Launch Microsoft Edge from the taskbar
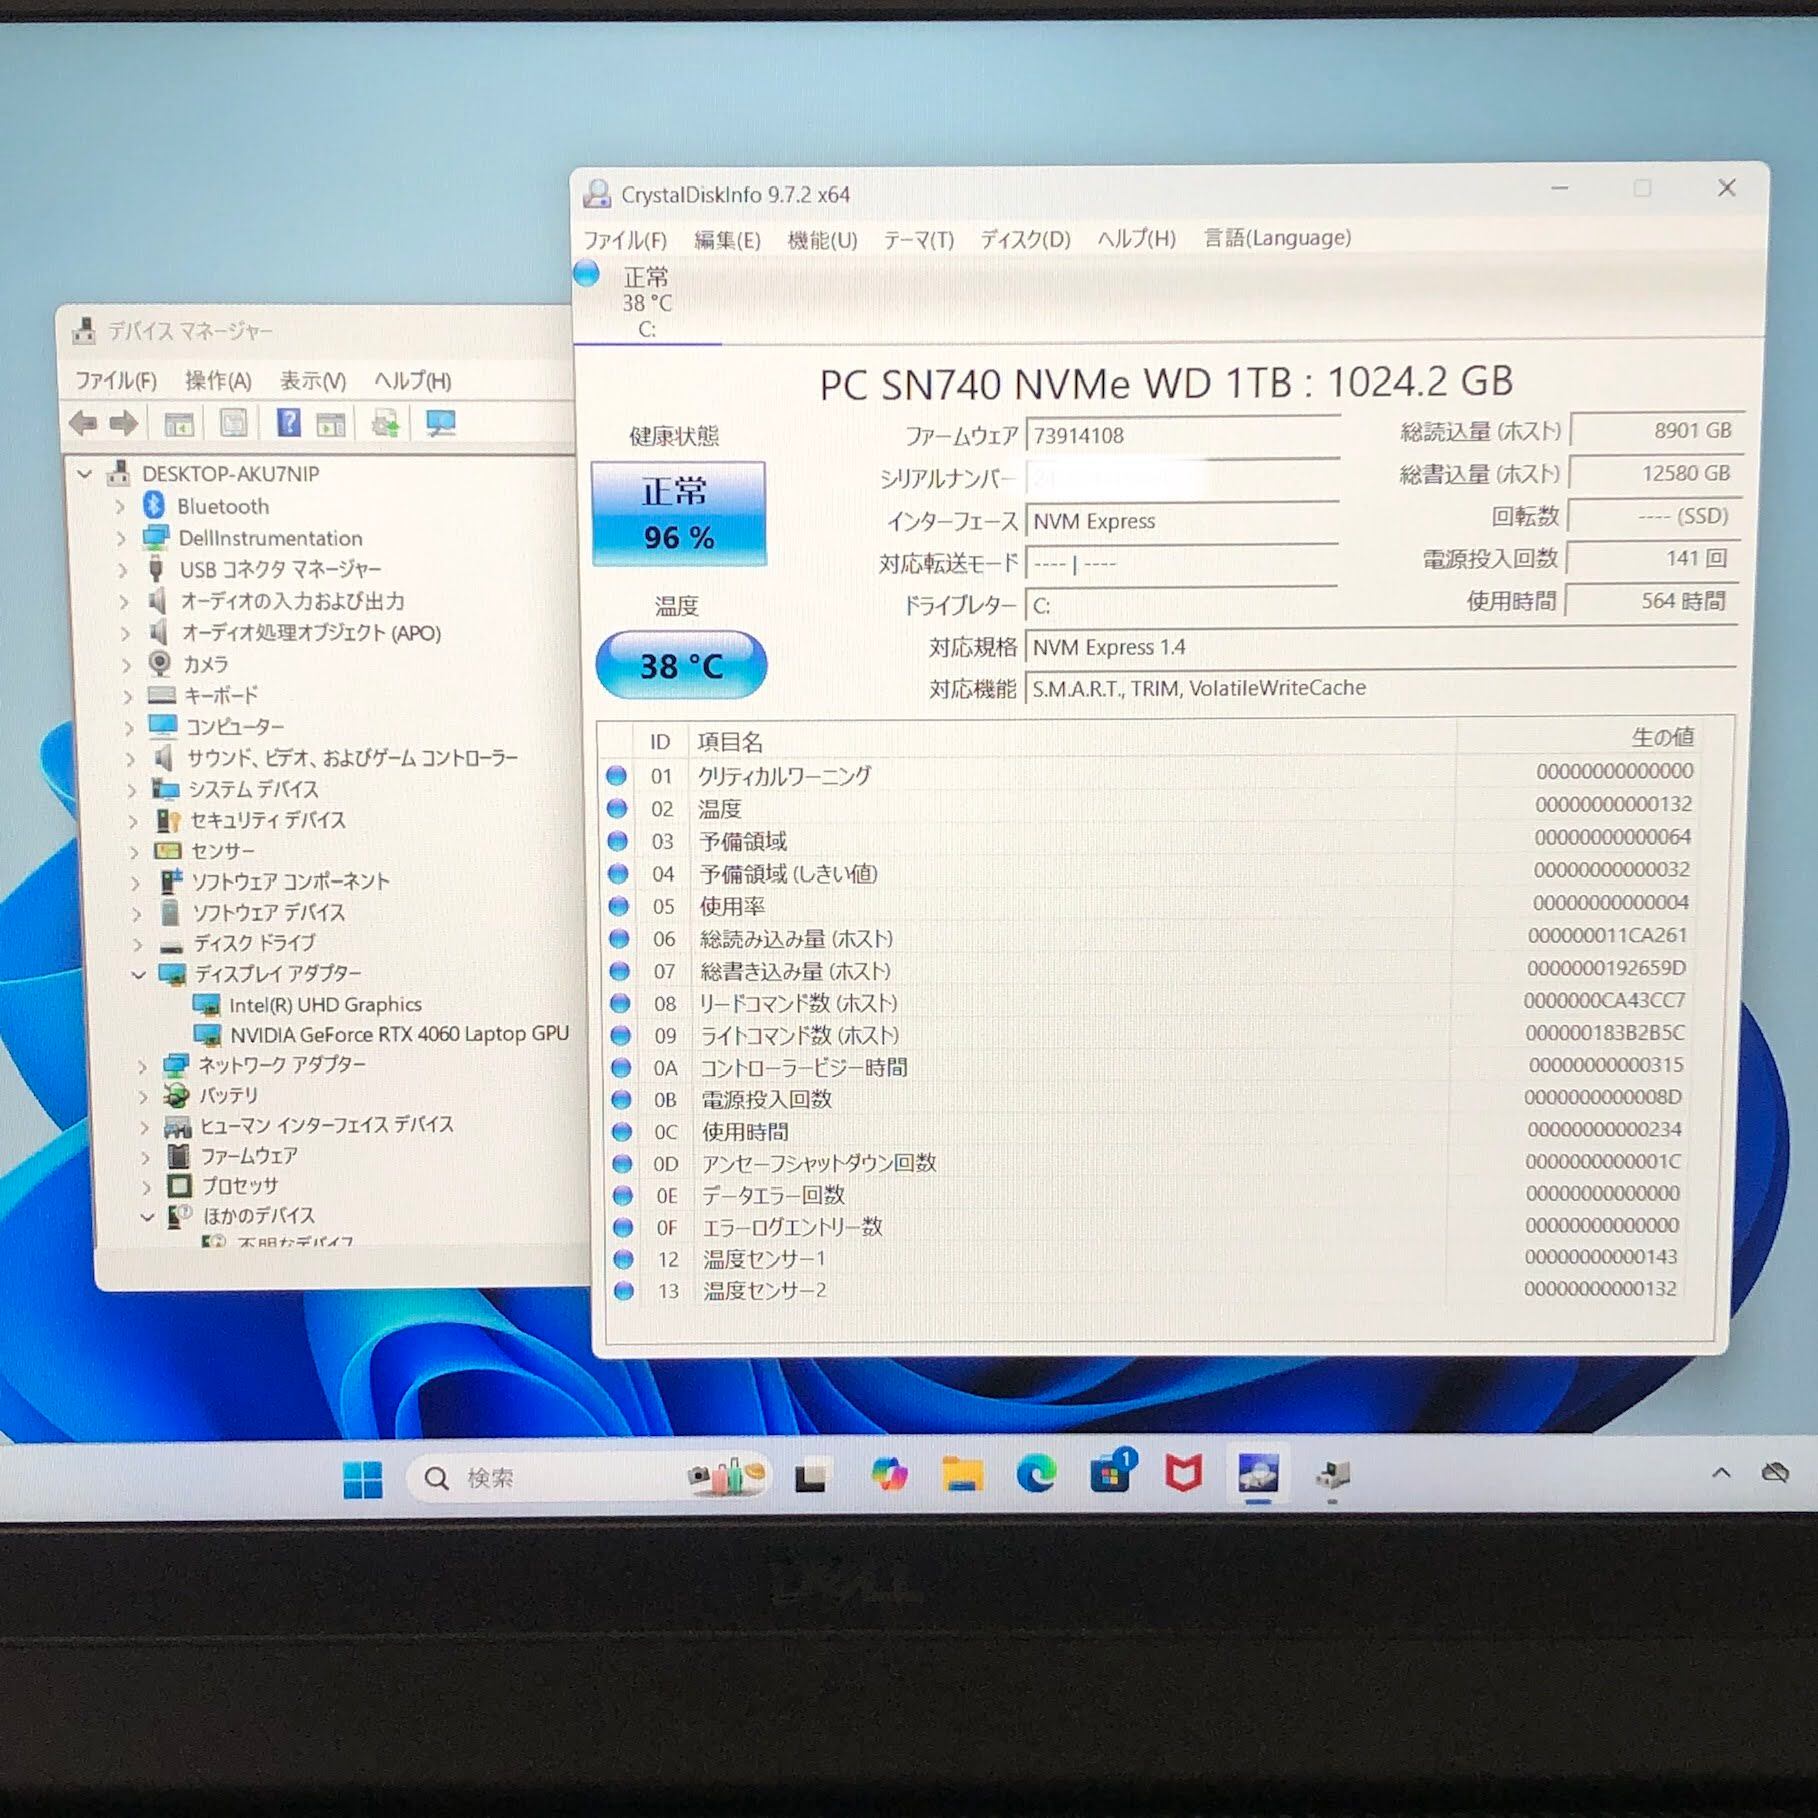 pos(1036,1475)
